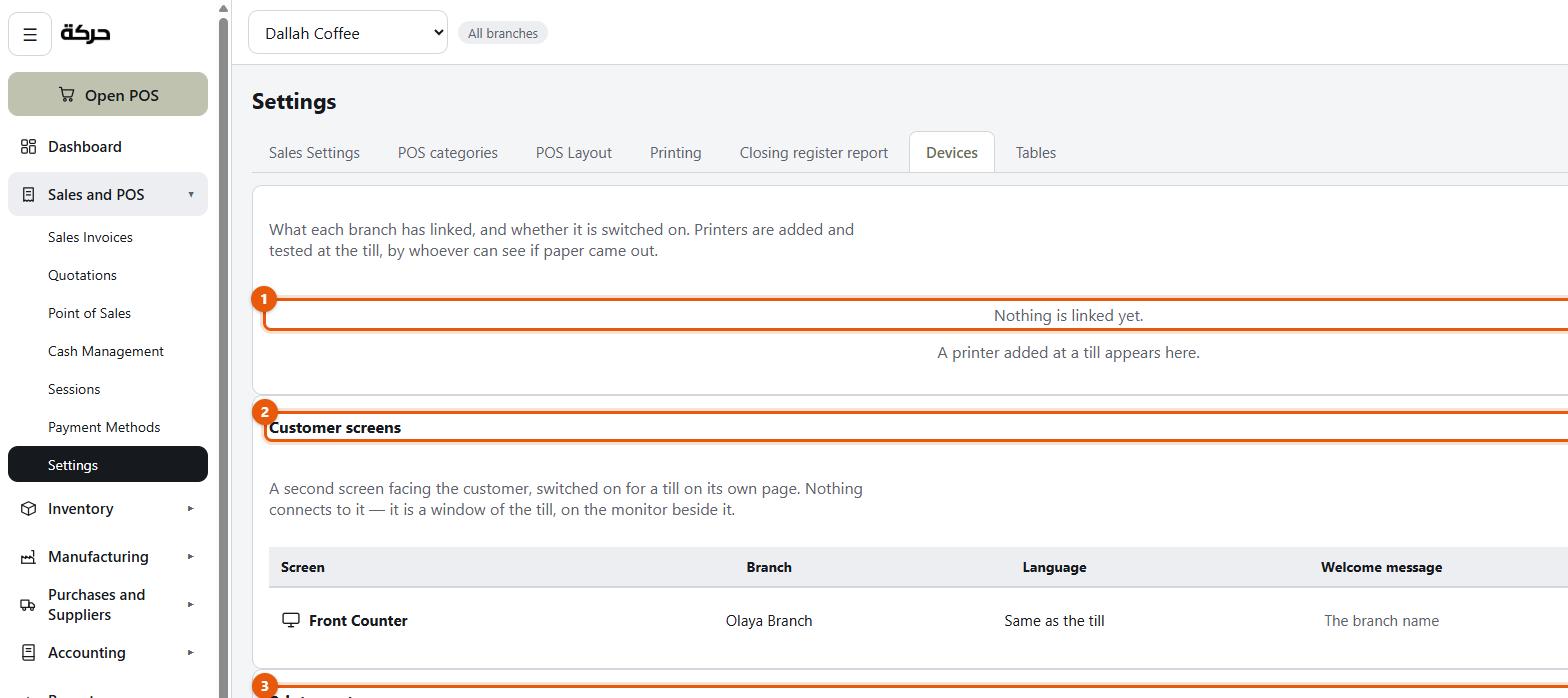Click the Dashboard grid icon
The width and height of the screenshot is (1568, 698).
tap(28, 147)
